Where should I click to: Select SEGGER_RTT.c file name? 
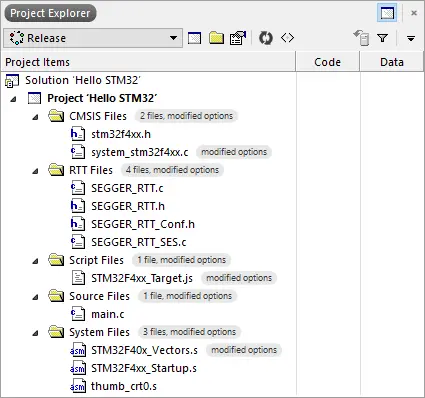click(x=127, y=188)
